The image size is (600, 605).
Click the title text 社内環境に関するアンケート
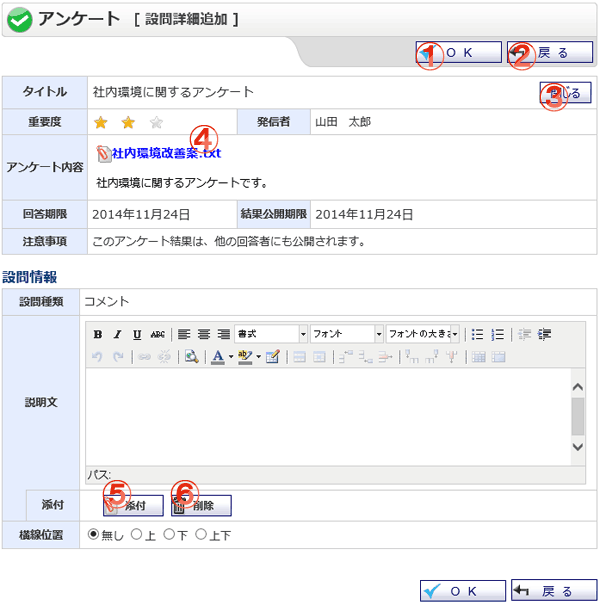click(x=173, y=92)
